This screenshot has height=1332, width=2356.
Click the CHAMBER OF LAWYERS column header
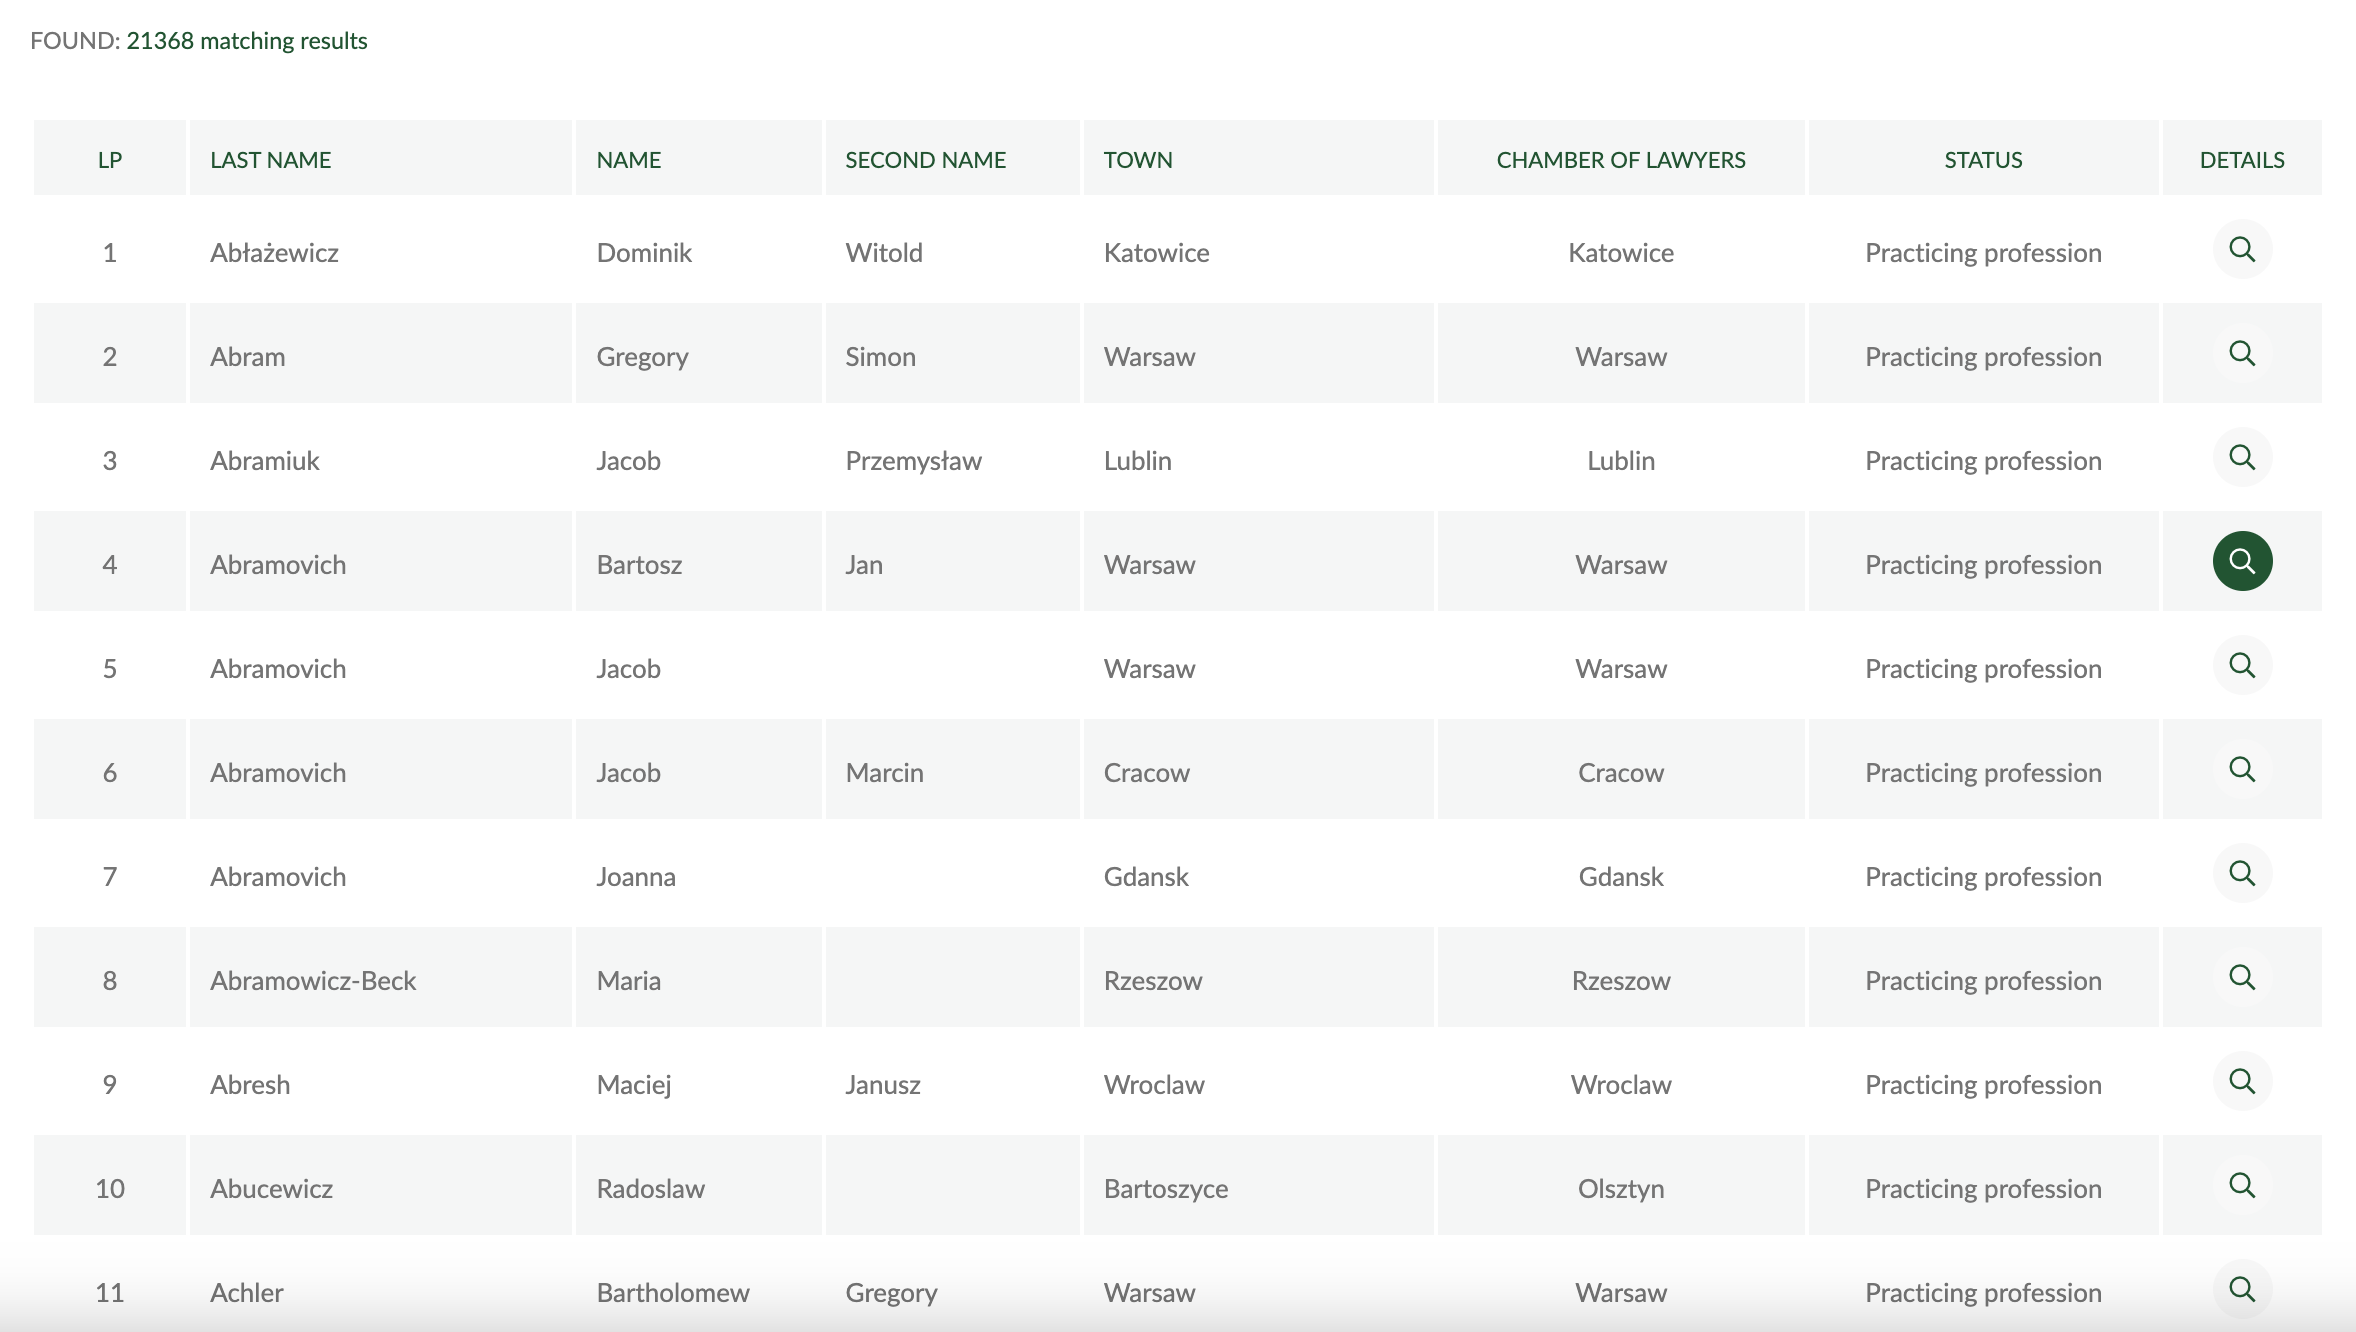click(1621, 160)
